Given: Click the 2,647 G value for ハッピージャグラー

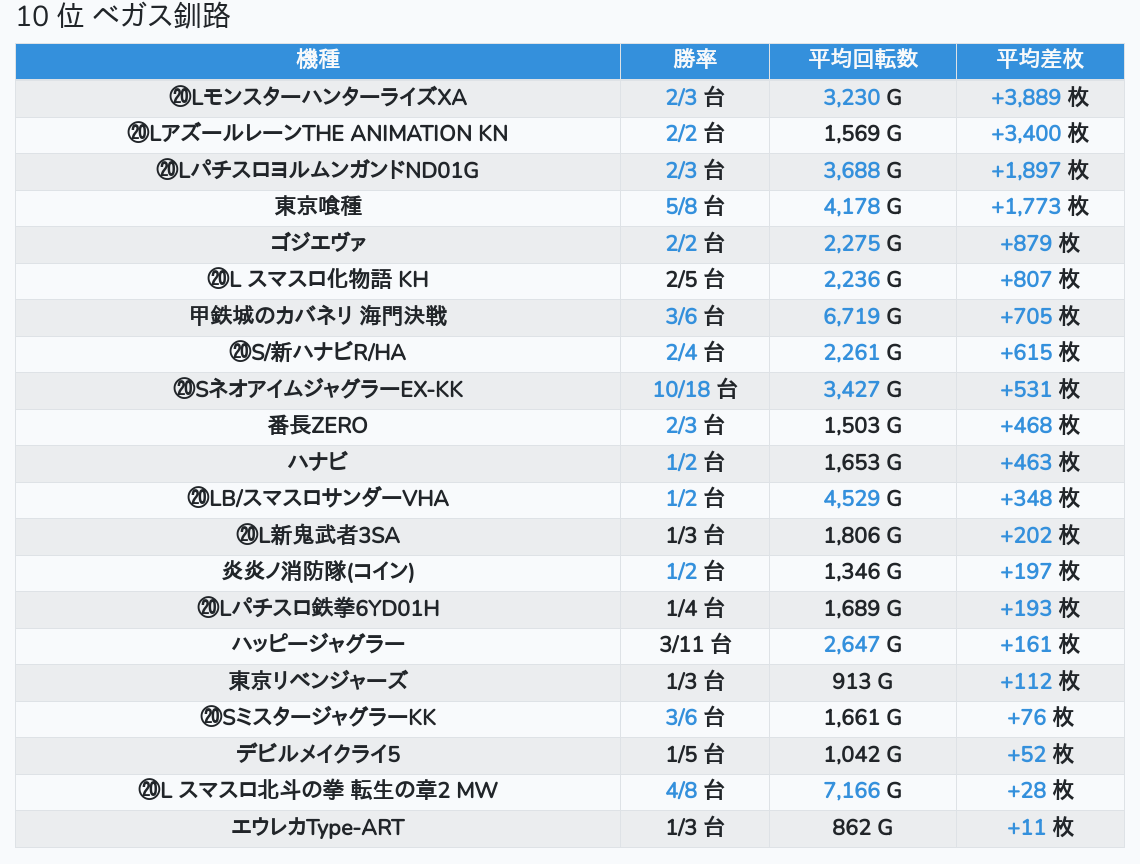Looking at the screenshot, I should coord(851,644).
